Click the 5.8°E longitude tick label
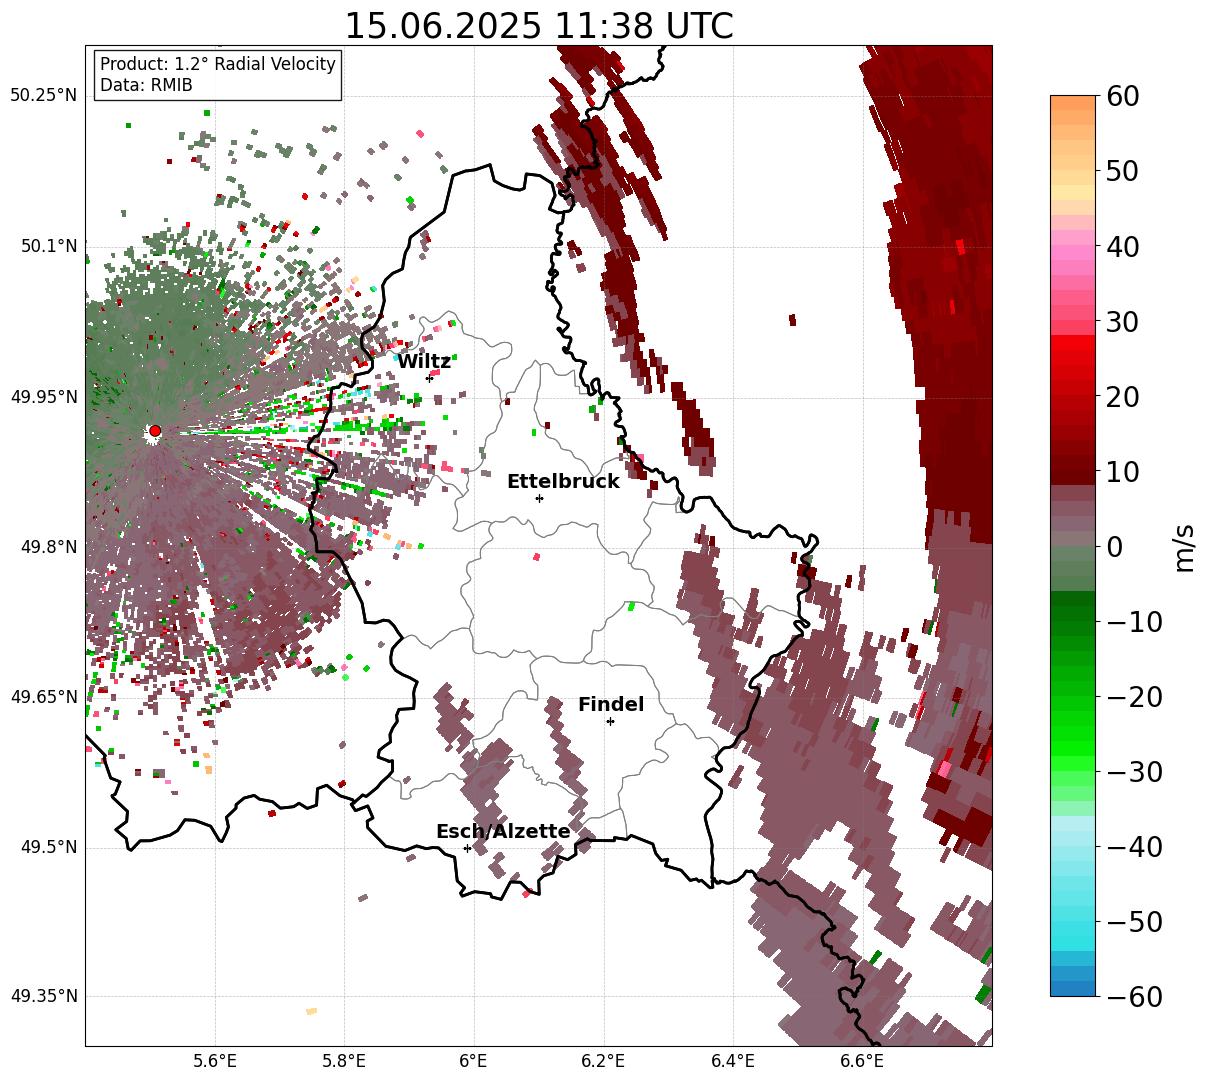Image resolution: width=1207 pixels, height=1081 pixels. tap(345, 1060)
